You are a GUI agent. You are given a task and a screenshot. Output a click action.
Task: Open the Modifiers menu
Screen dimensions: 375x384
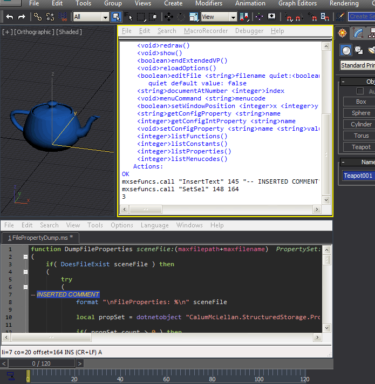(209, 3)
